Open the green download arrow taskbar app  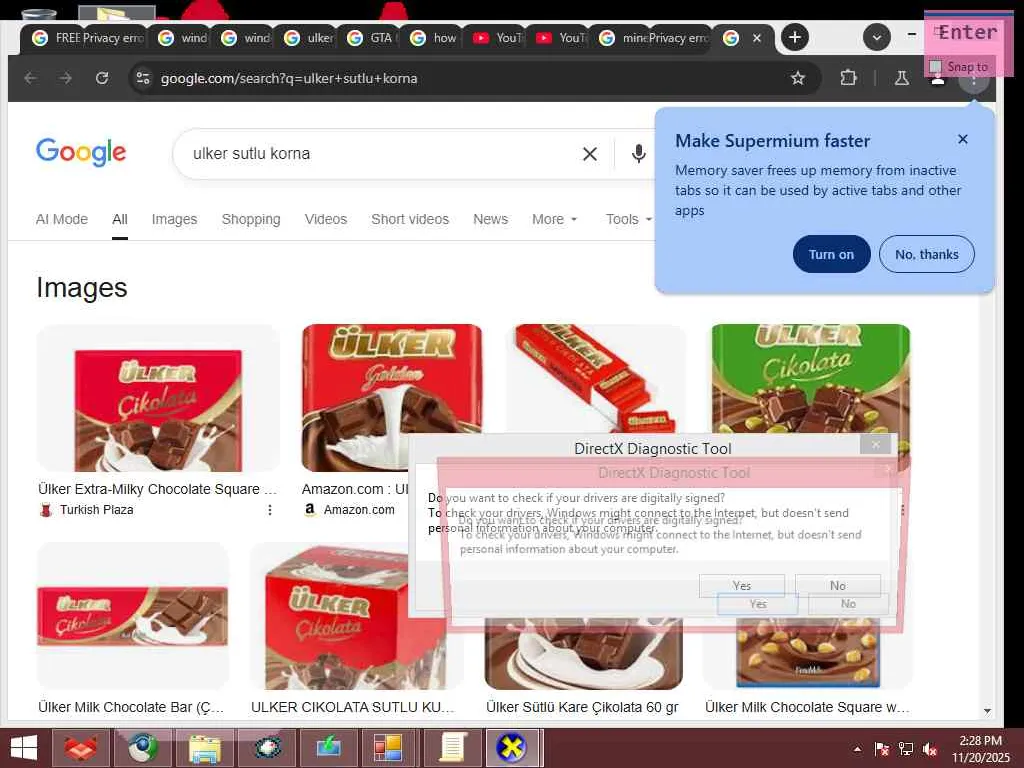328,748
